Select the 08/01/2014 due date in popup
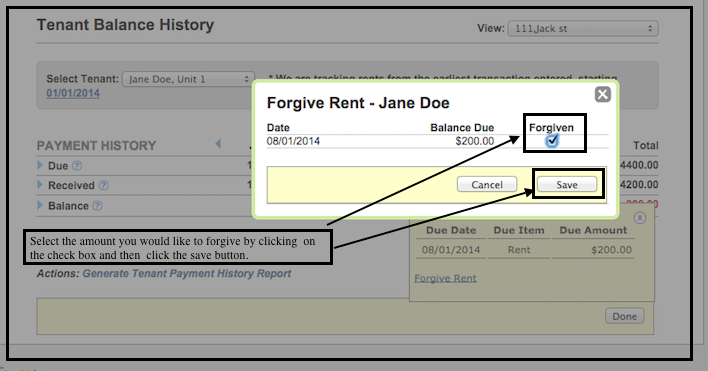 click(451, 250)
